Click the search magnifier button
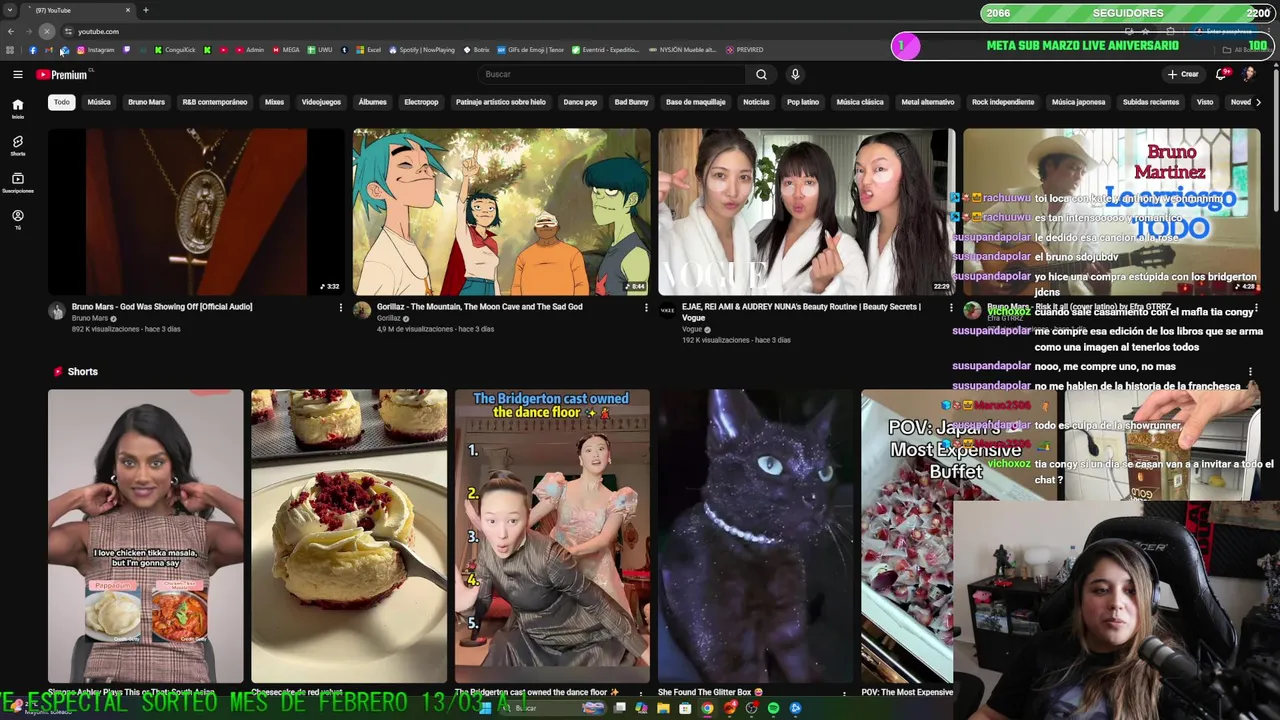This screenshot has height=720, width=1280. (761, 74)
